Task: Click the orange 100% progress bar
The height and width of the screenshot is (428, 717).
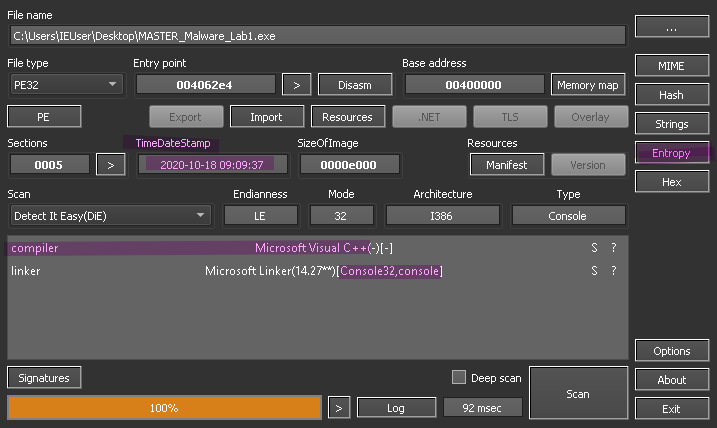Action: pos(165,408)
